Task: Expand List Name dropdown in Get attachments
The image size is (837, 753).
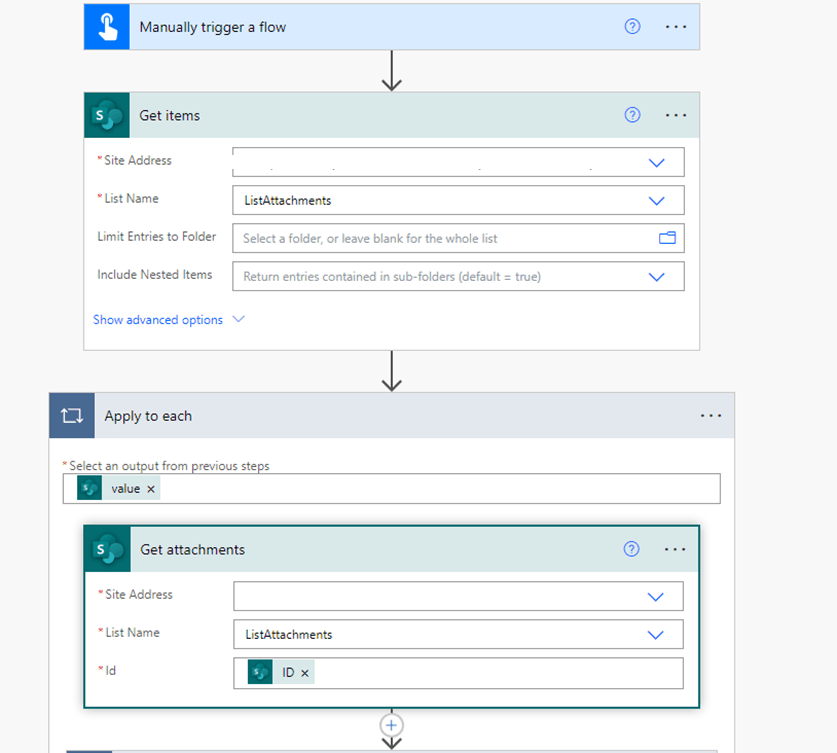Action: (656, 635)
